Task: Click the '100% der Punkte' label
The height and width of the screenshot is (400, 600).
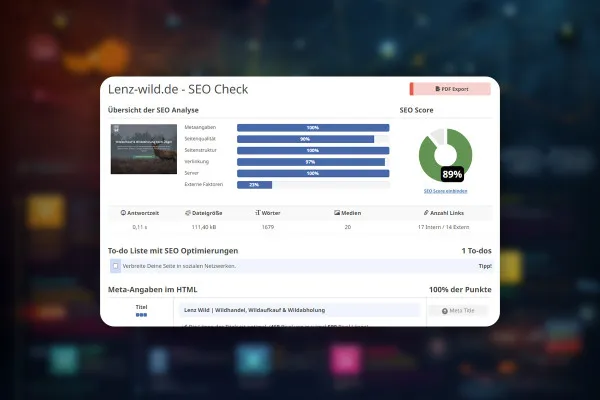Action: [460, 290]
